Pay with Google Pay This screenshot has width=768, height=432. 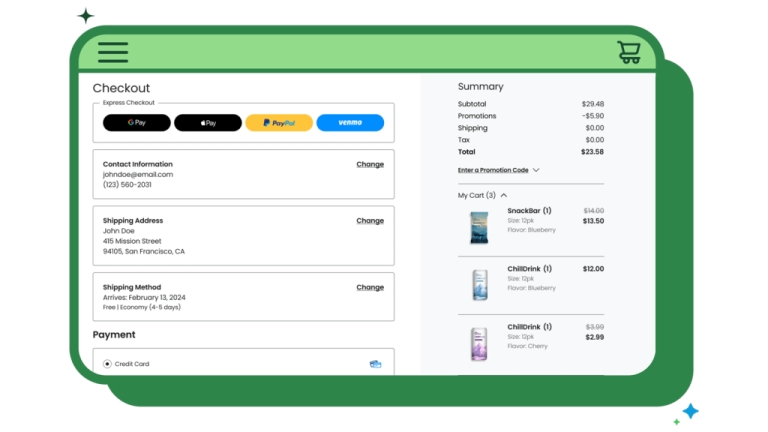[x=137, y=123]
